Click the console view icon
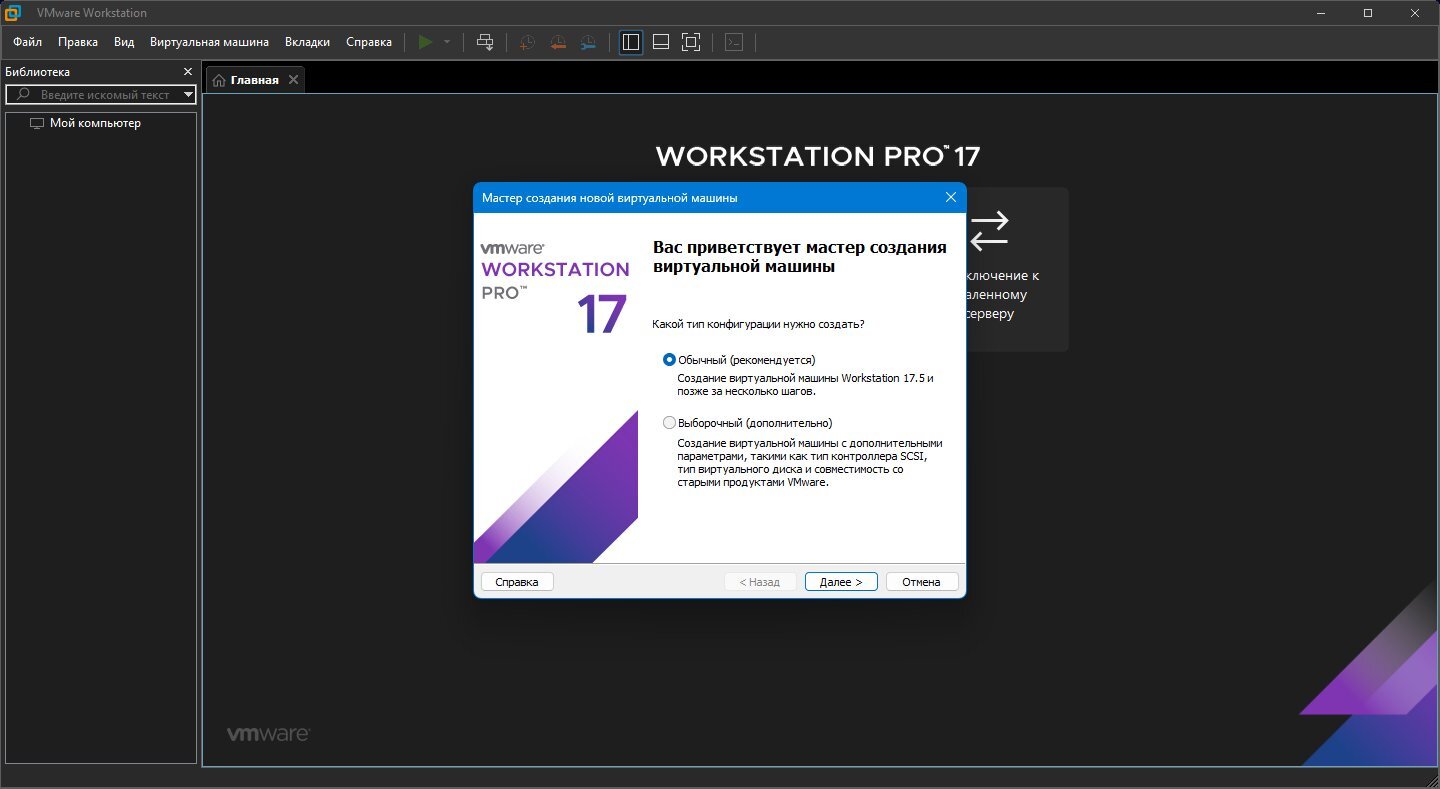 [734, 42]
